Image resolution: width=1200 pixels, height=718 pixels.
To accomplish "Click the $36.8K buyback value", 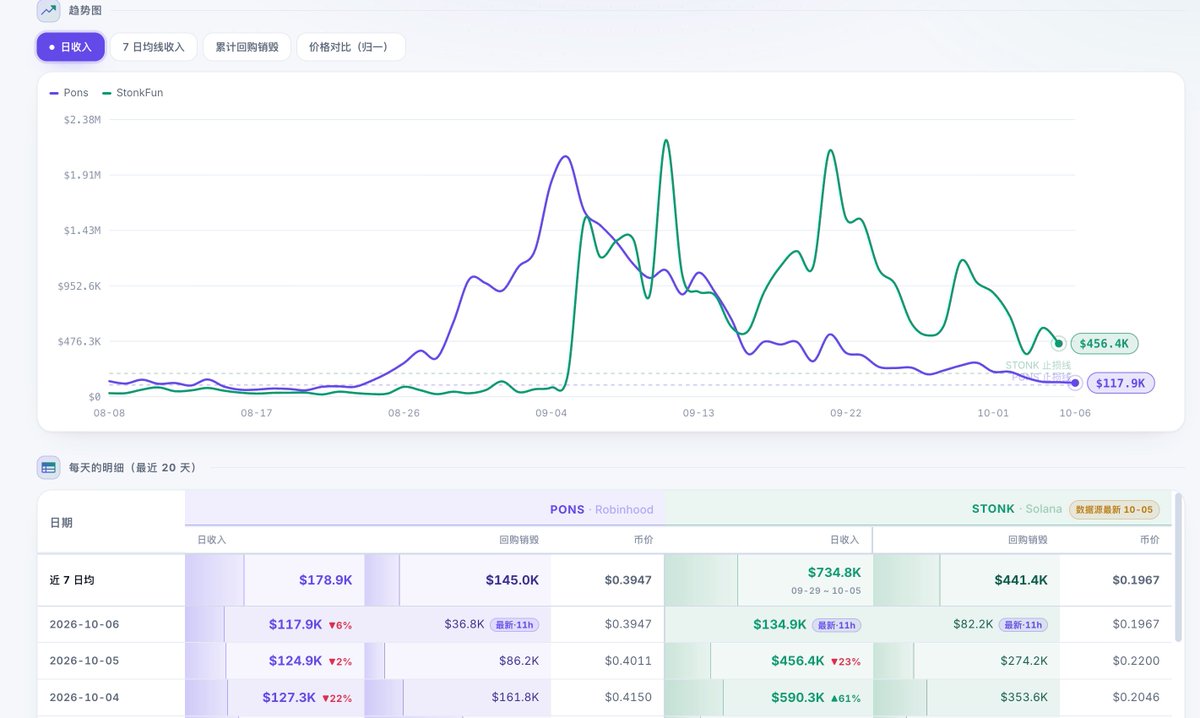I will (464, 624).
